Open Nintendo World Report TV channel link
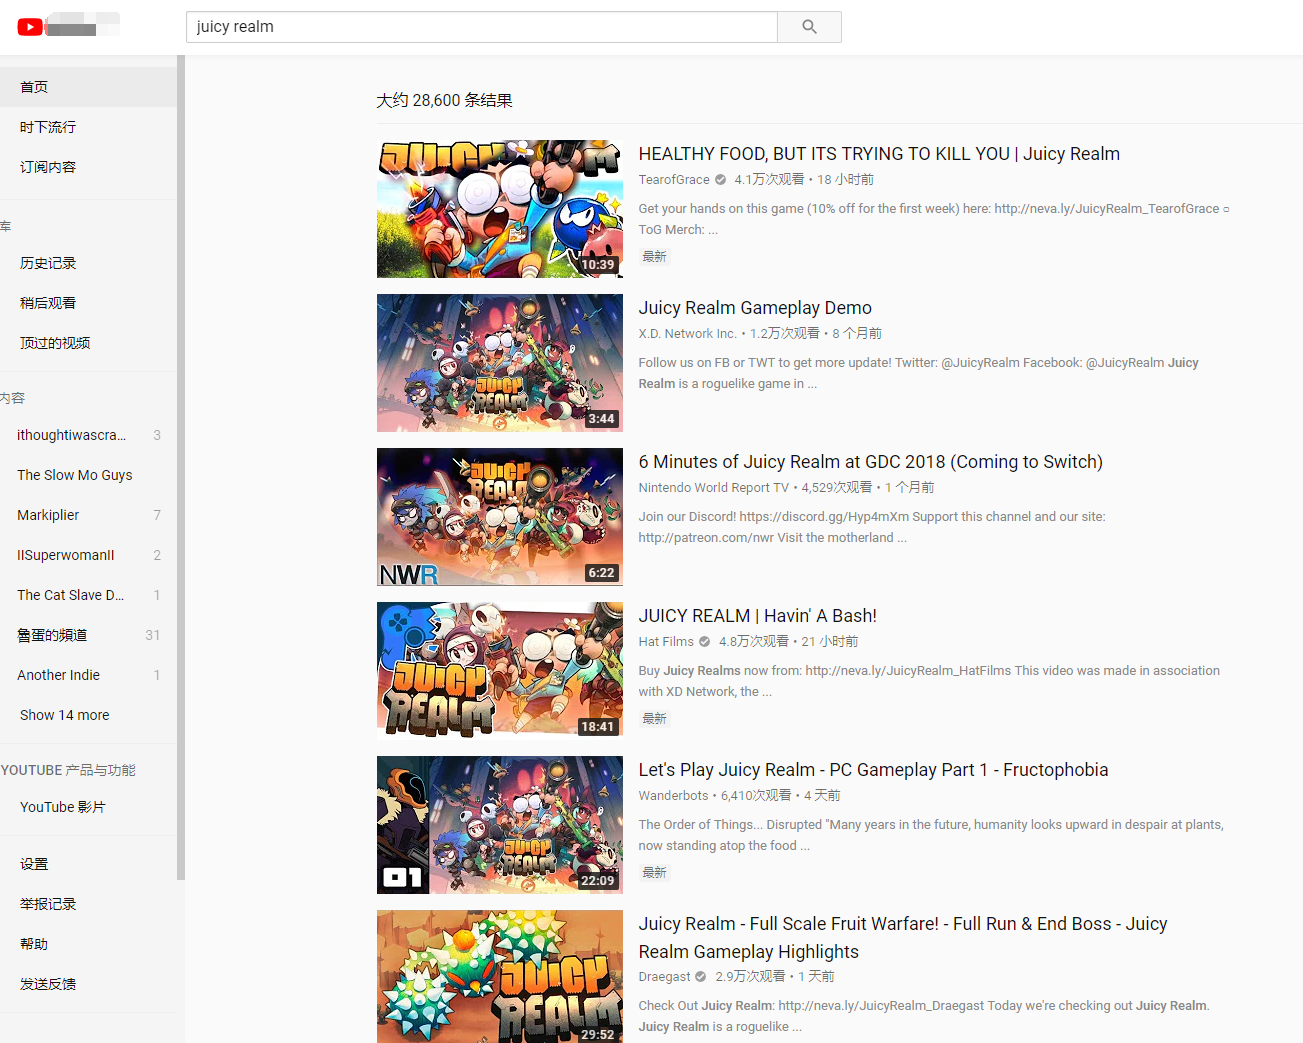Viewport: 1303px width, 1043px height. [714, 488]
